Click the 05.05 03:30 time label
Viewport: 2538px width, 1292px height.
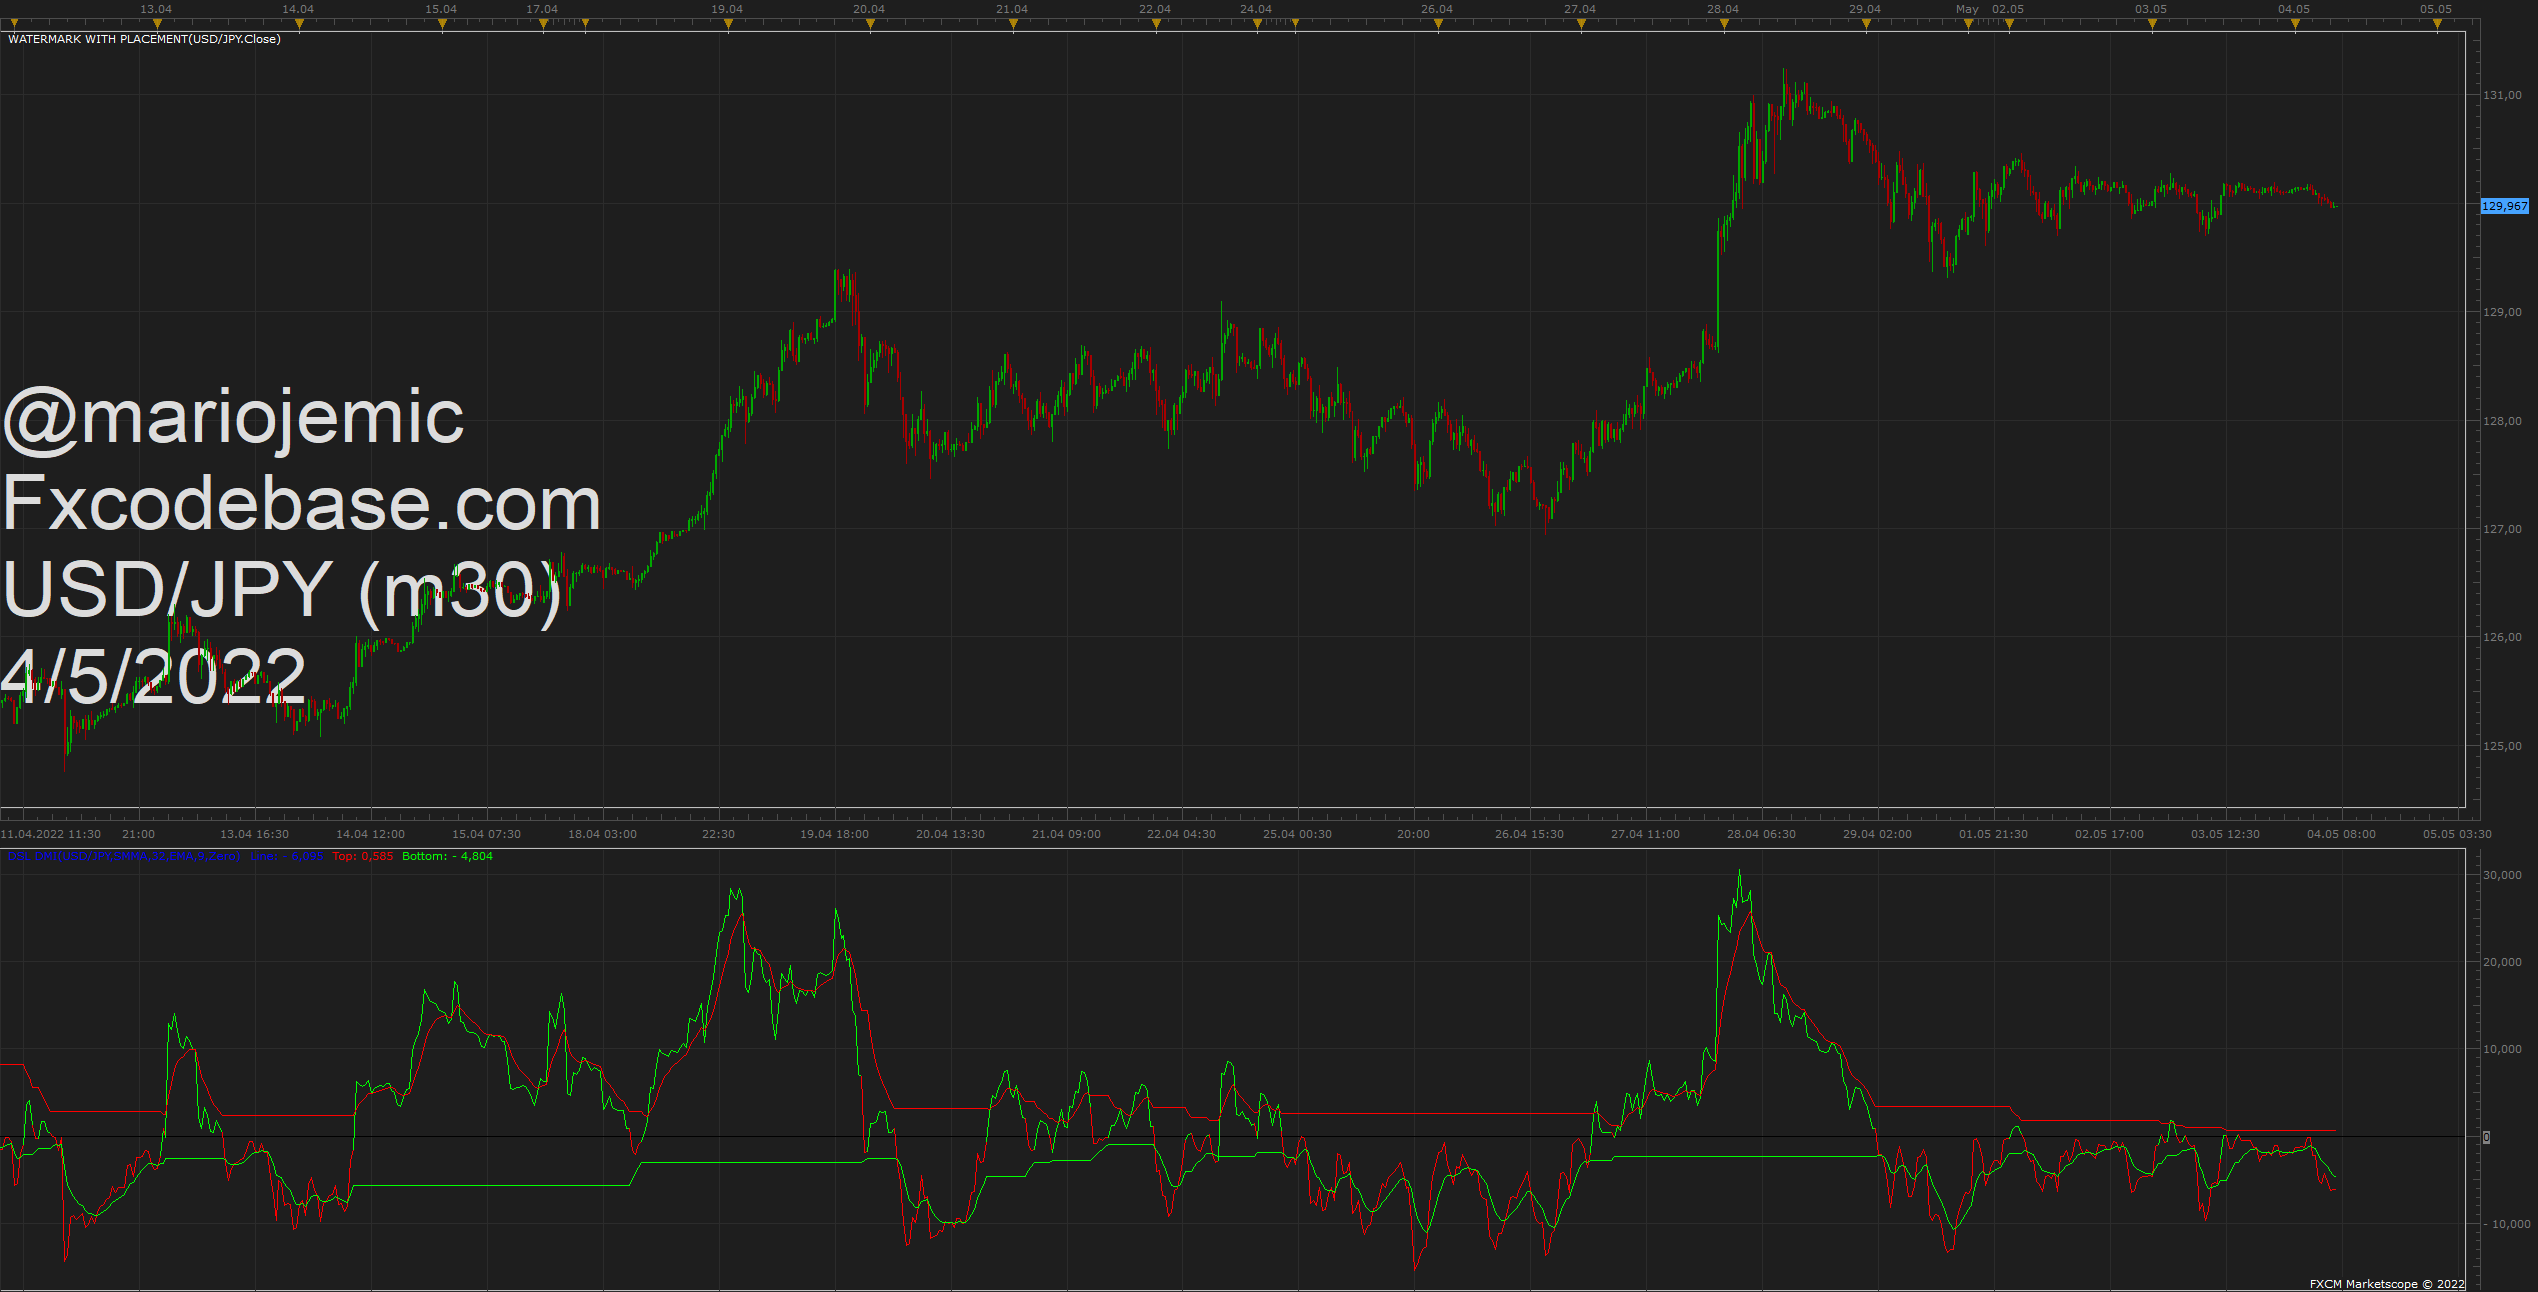2457,834
